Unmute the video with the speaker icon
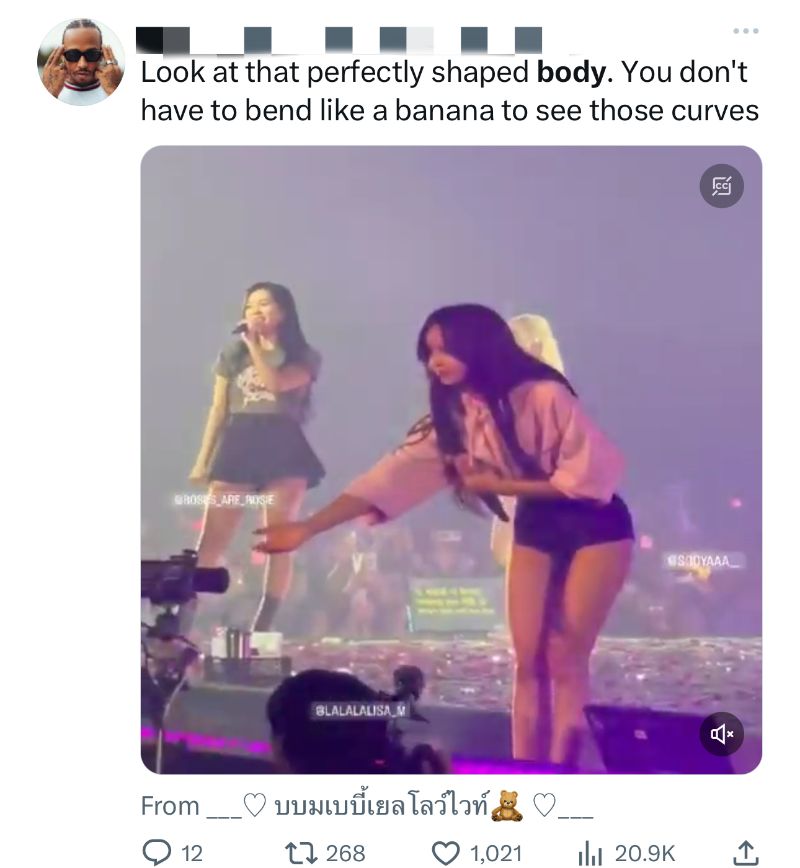The image size is (800, 868). click(721, 734)
